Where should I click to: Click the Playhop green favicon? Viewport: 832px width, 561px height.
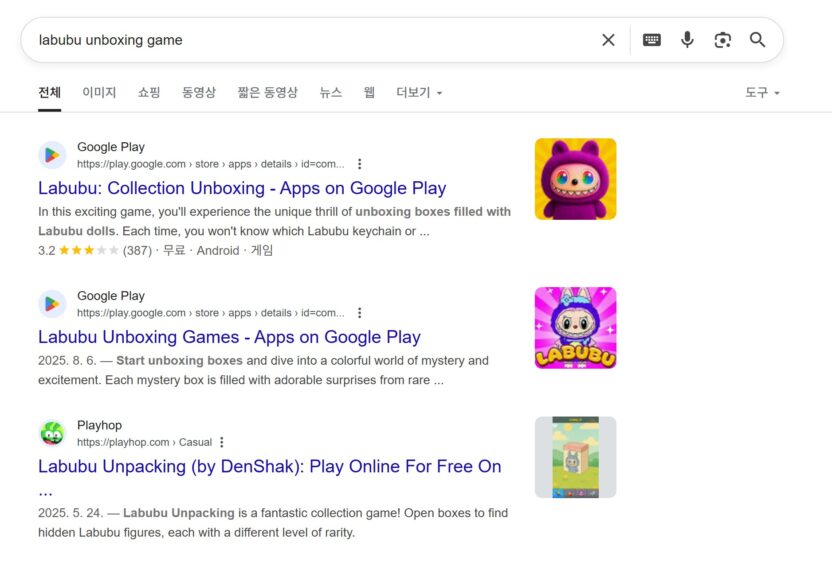pos(52,433)
